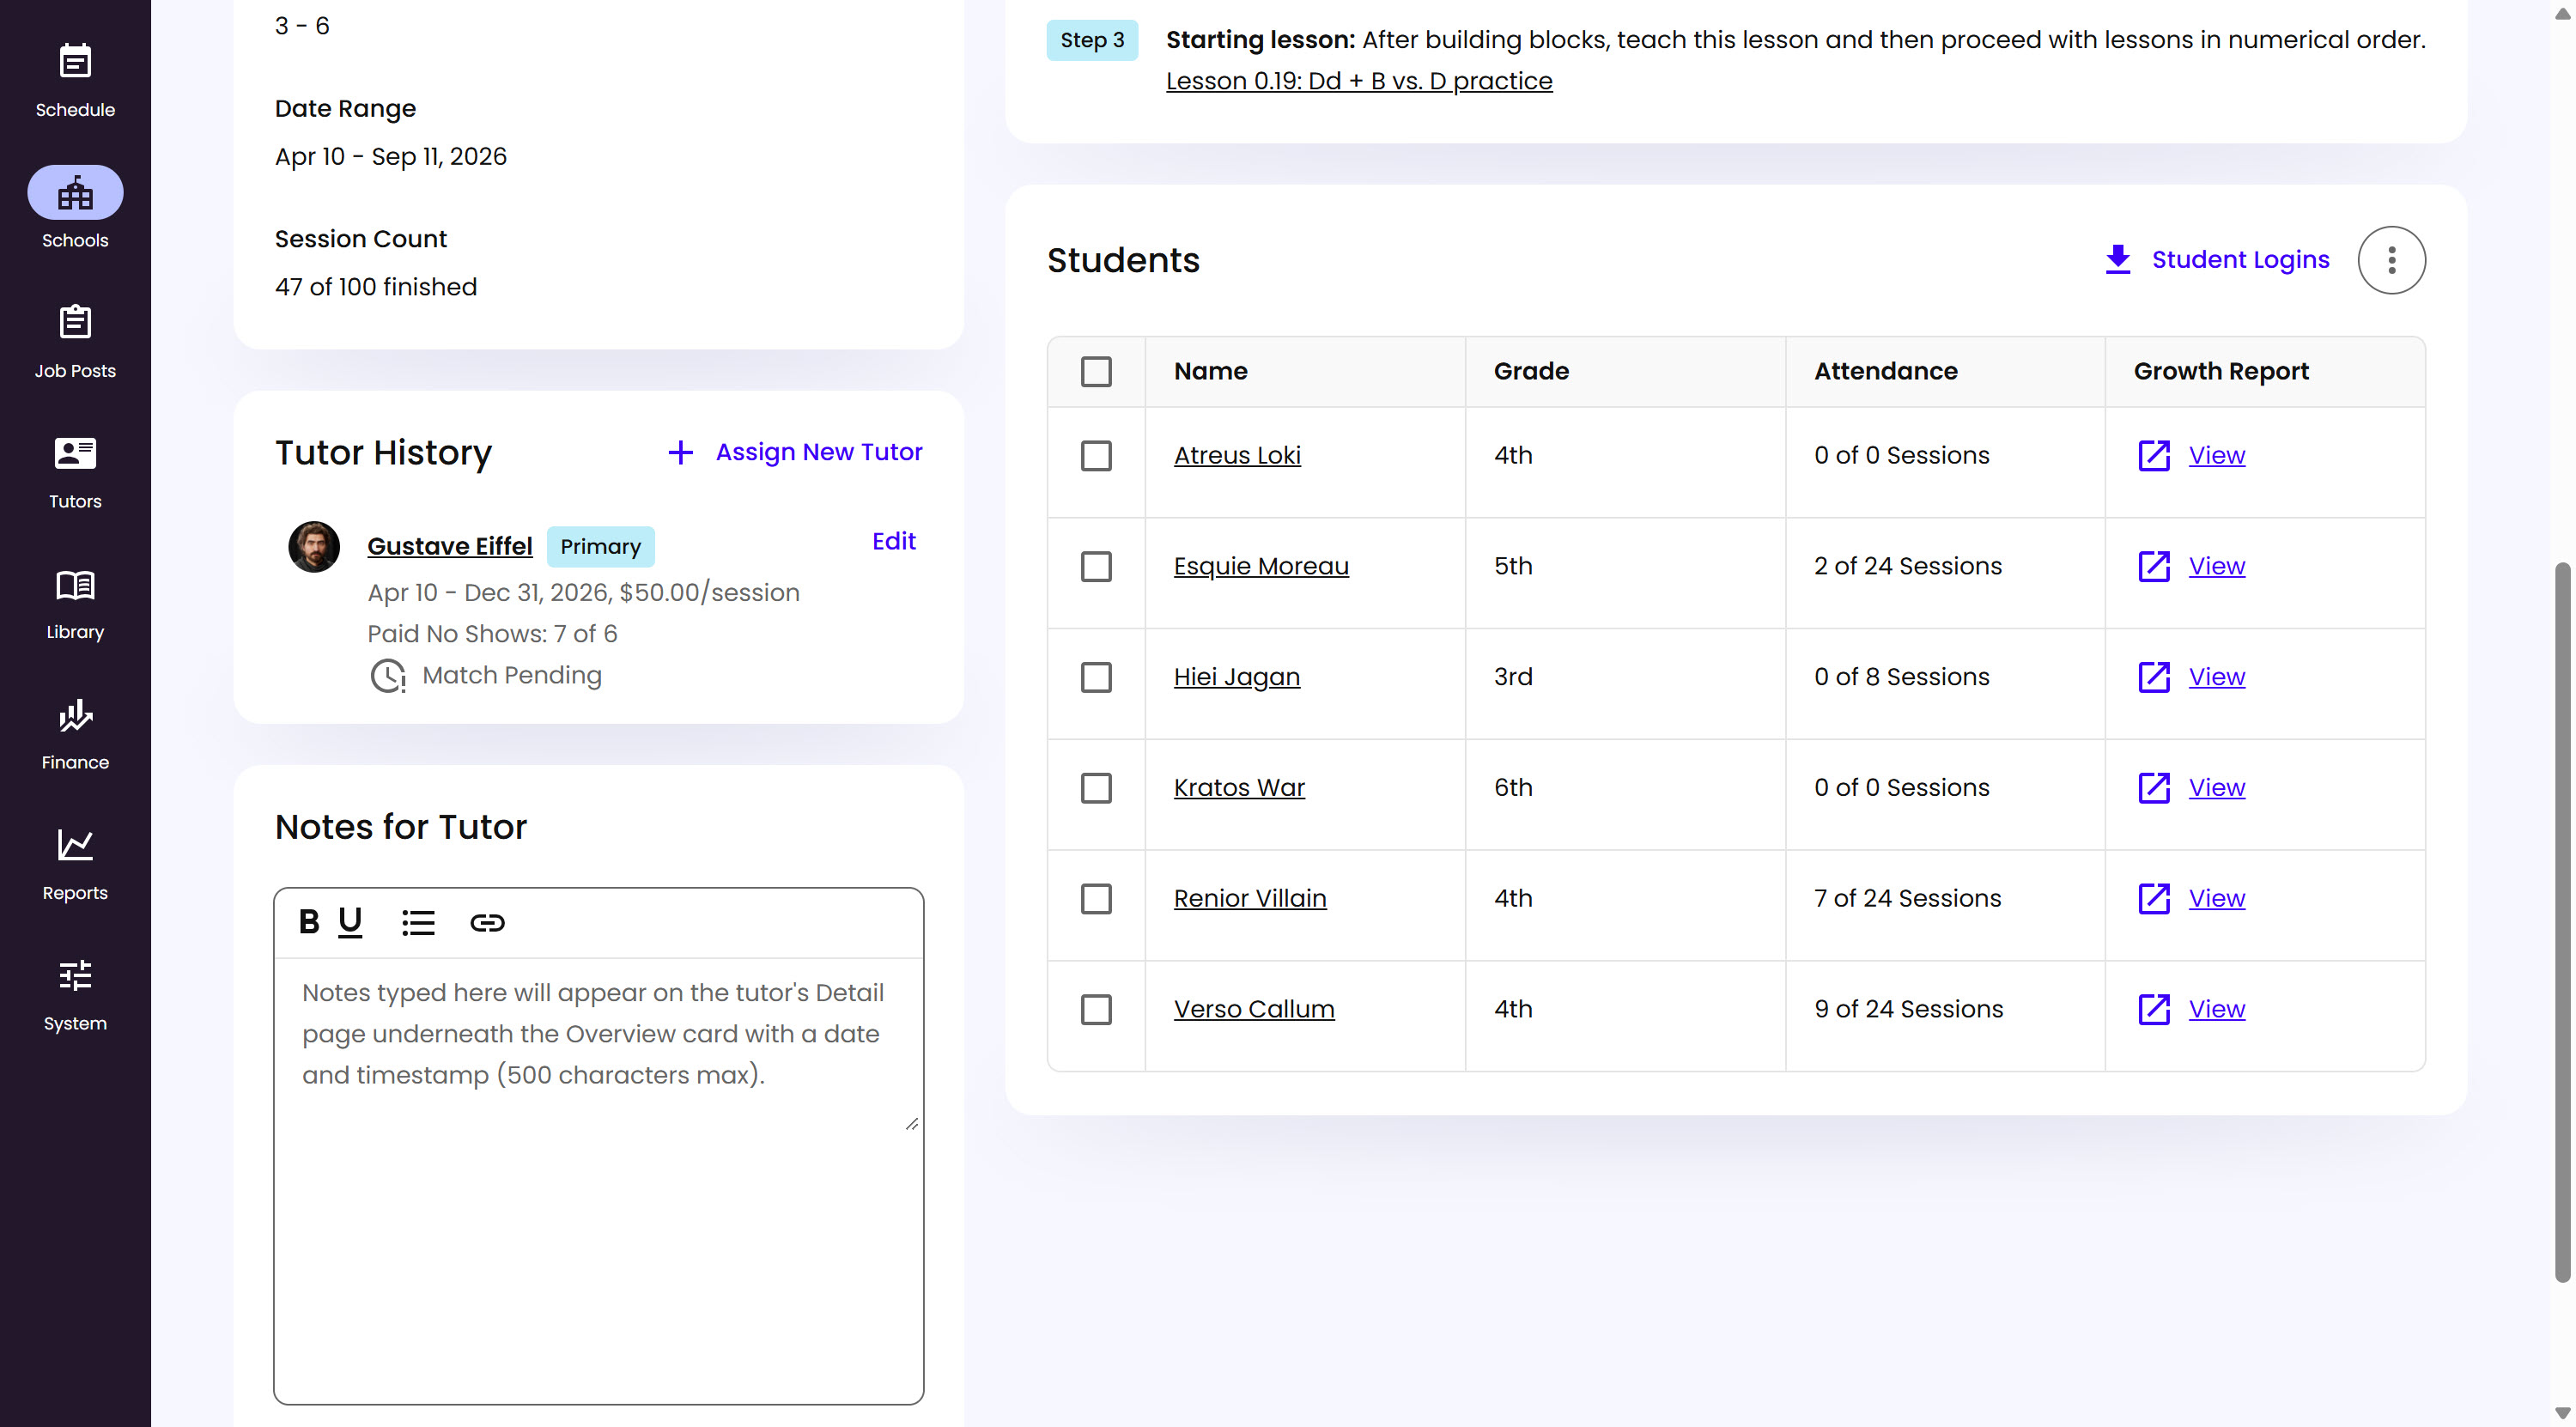Open System settings in sidebar

pos(75,994)
